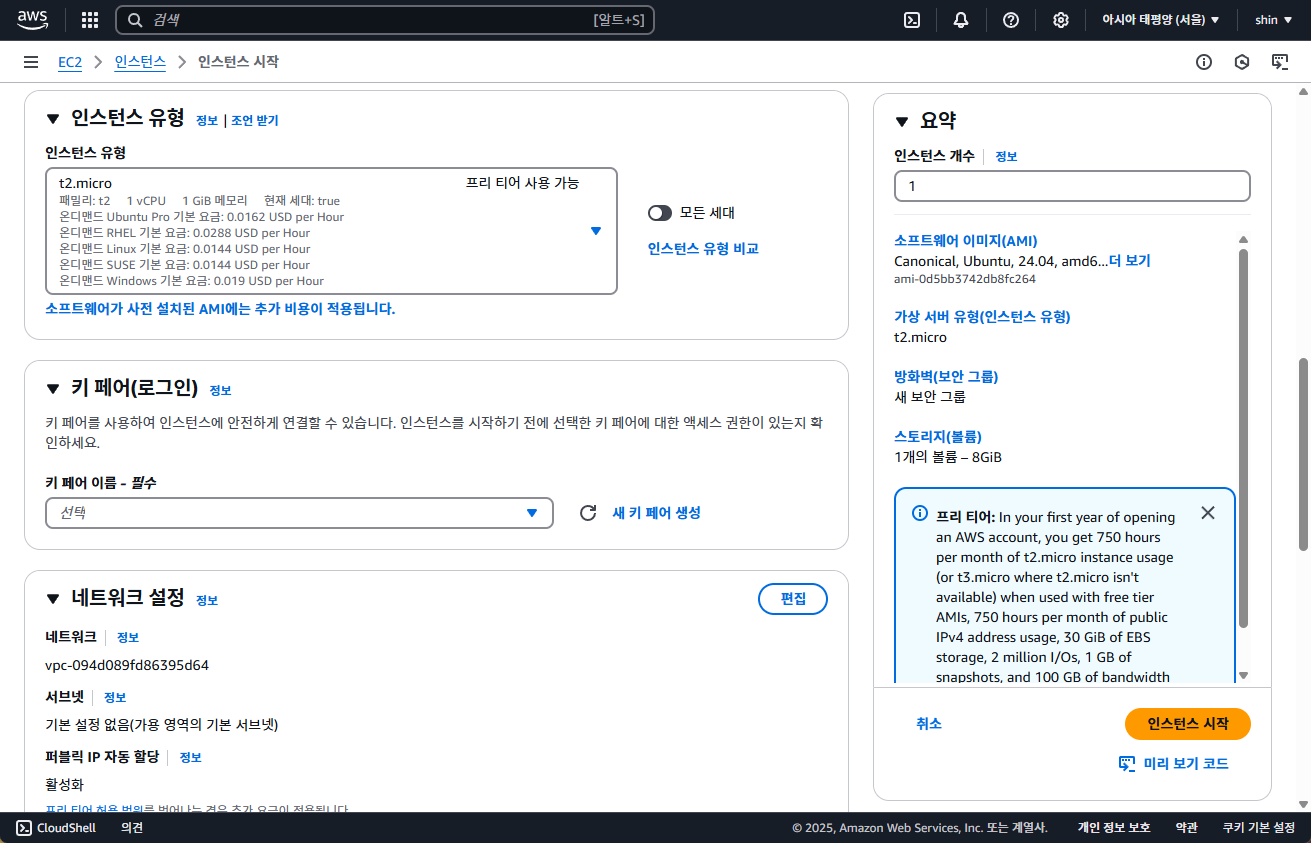This screenshot has width=1311, height=843.
Task: Open 정보 link next to 서브넷
Action: pos(115,698)
